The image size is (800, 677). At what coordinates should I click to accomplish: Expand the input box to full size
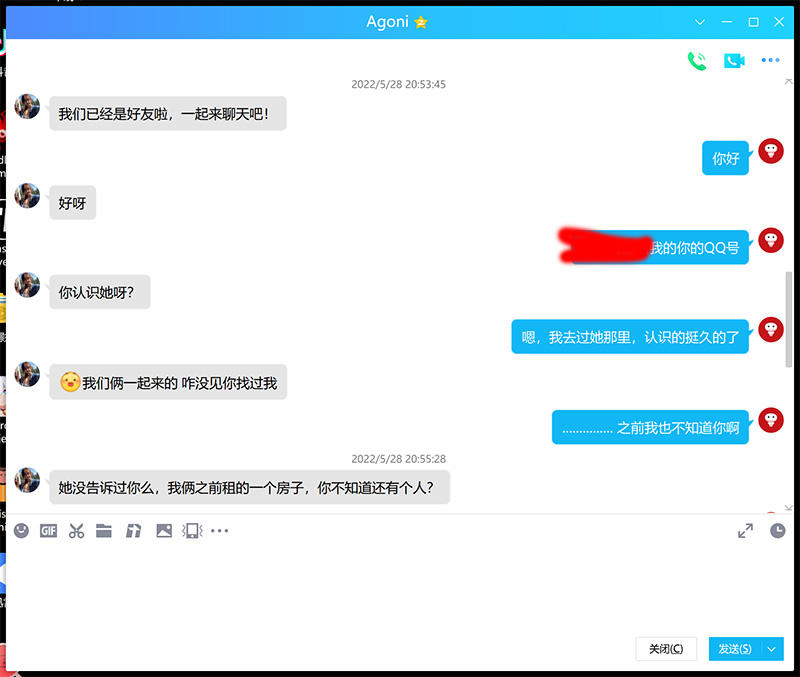(x=745, y=531)
